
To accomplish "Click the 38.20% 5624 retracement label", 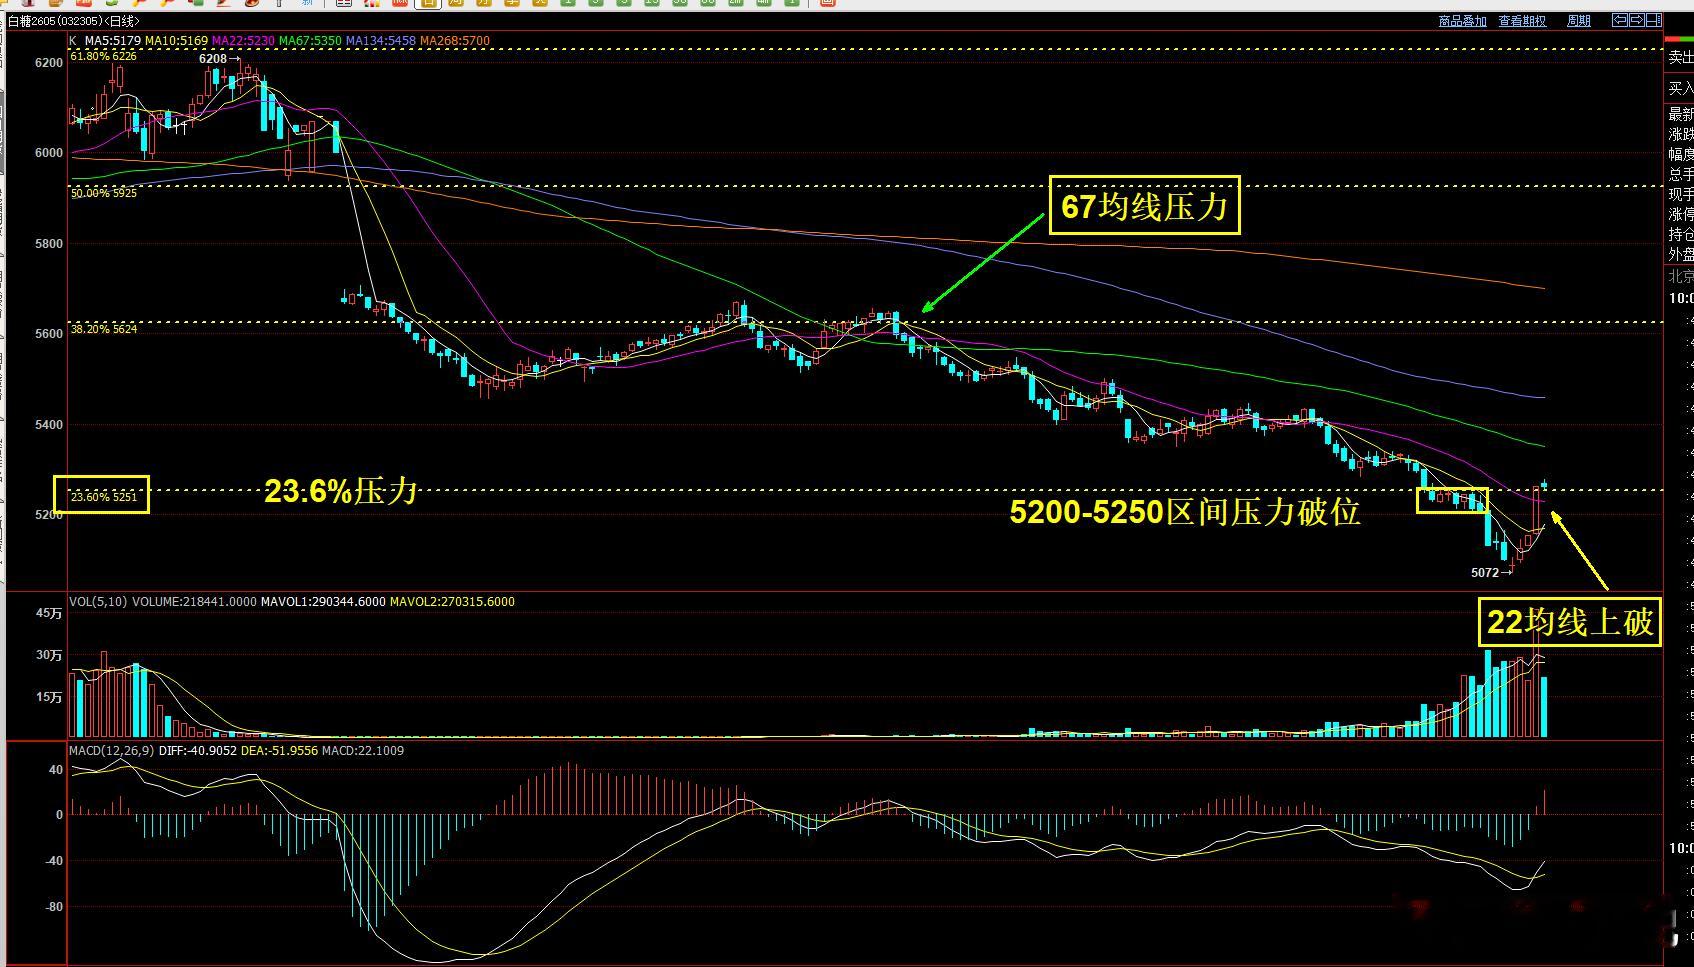I will tap(104, 329).
